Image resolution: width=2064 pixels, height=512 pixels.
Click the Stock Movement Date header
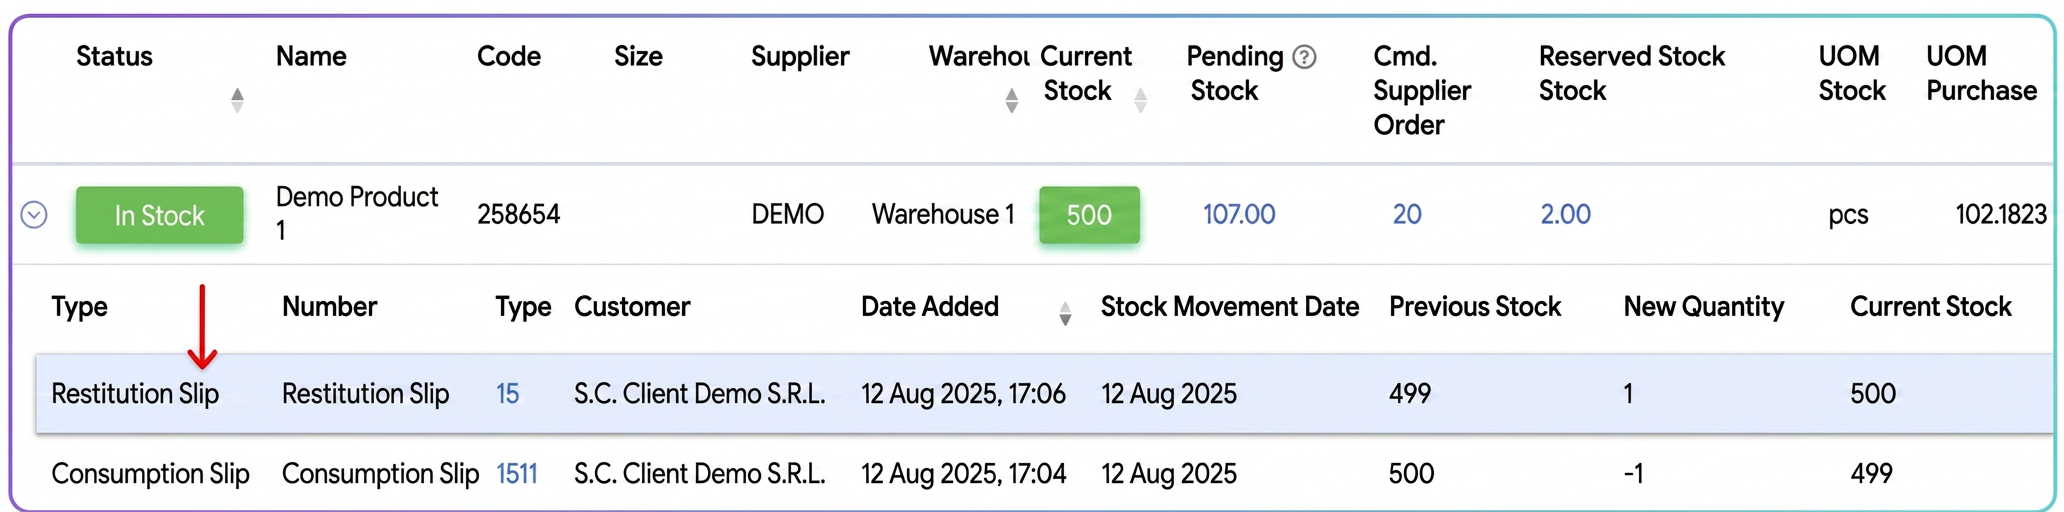pos(1230,306)
